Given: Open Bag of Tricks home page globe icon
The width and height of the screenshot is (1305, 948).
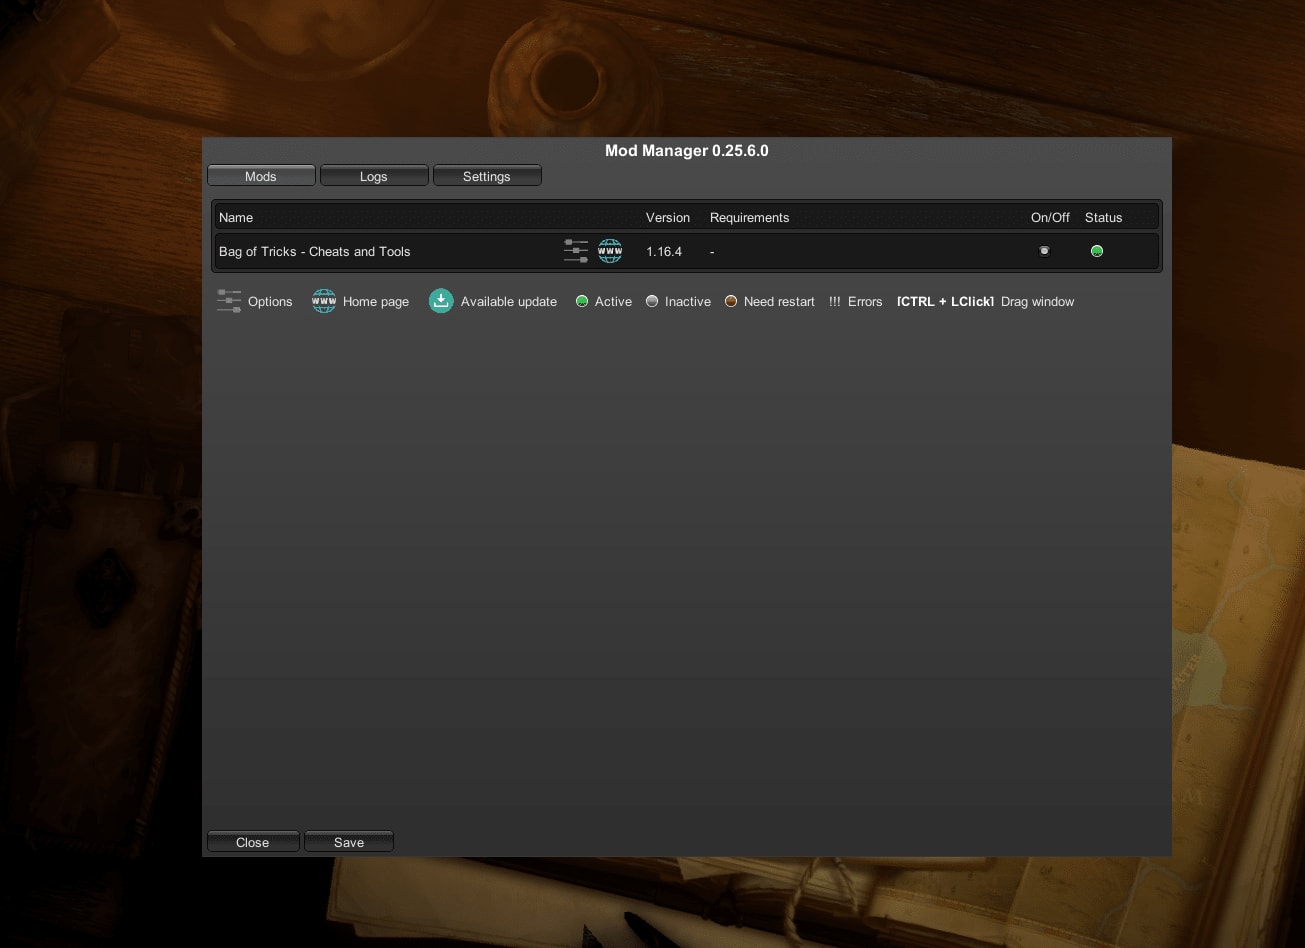Looking at the screenshot, I should 610,251.
